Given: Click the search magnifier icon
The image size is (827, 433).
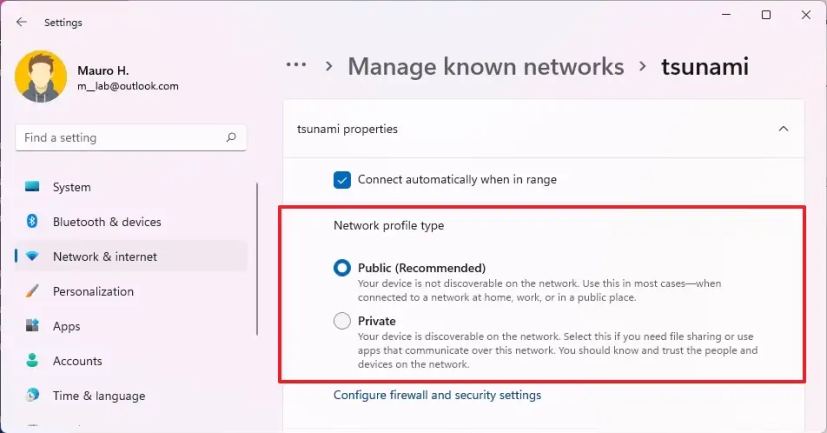Looking at the screenshot, I should tap(231, 138).
